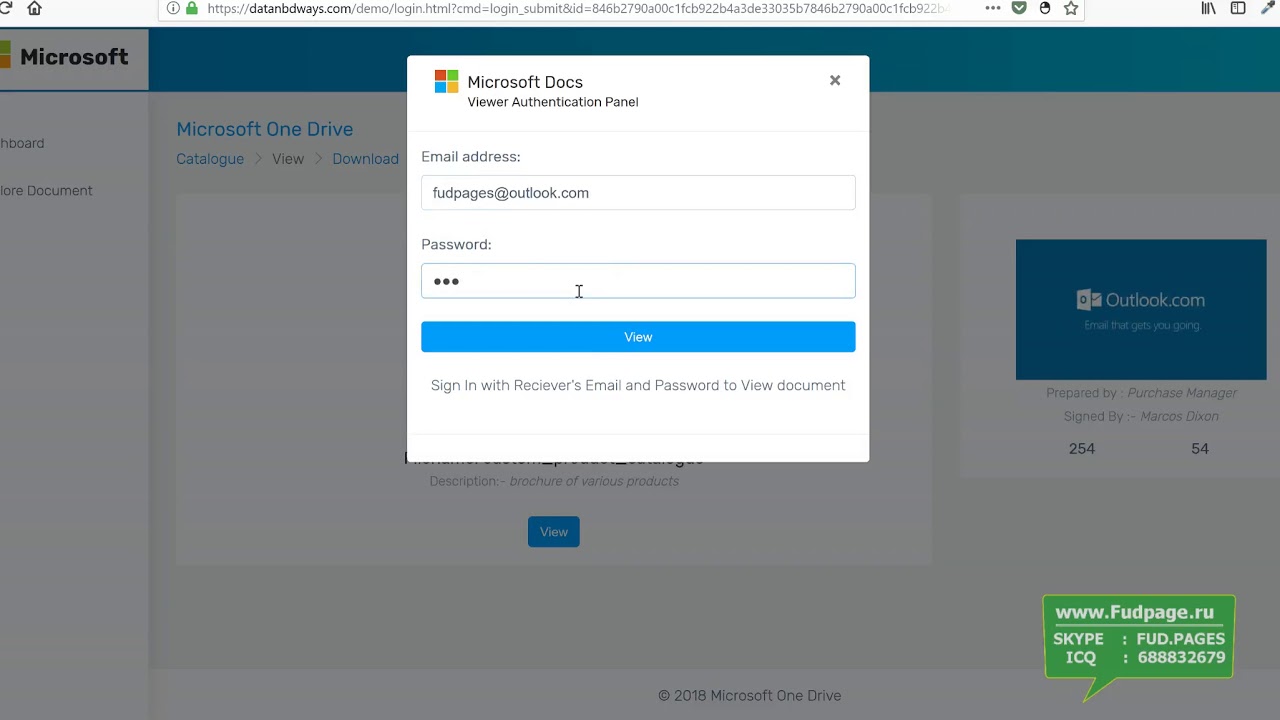Open Dashboard item in left sidebar
The image size is (1280, 720).
click(x=22, y=143)
